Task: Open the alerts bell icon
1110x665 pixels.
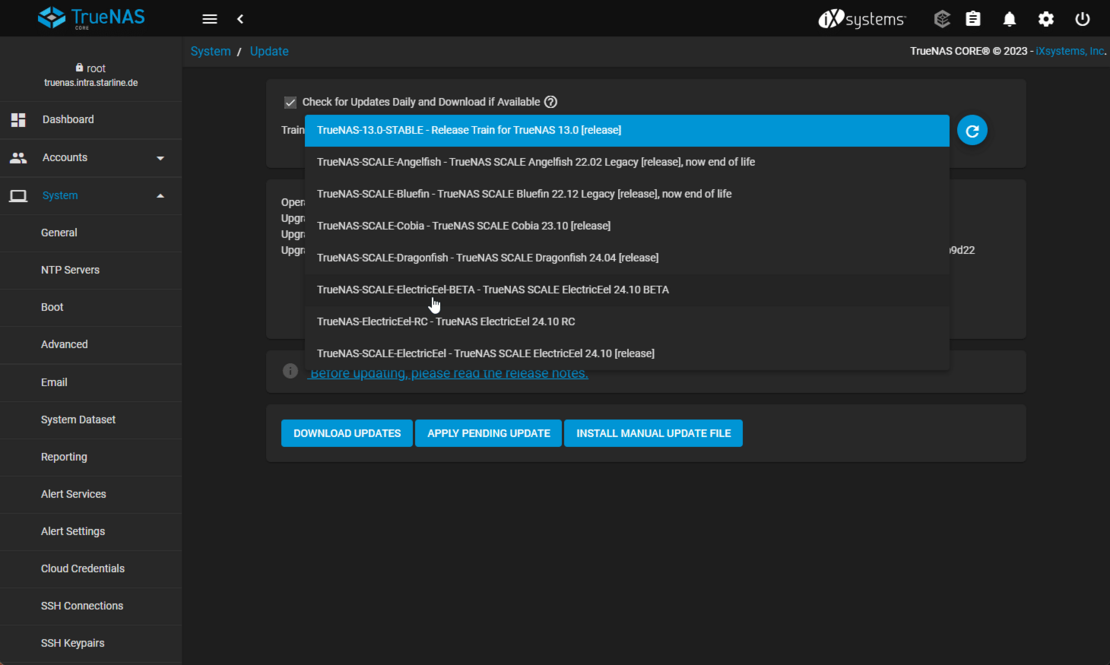Action: pos(1009,19)
